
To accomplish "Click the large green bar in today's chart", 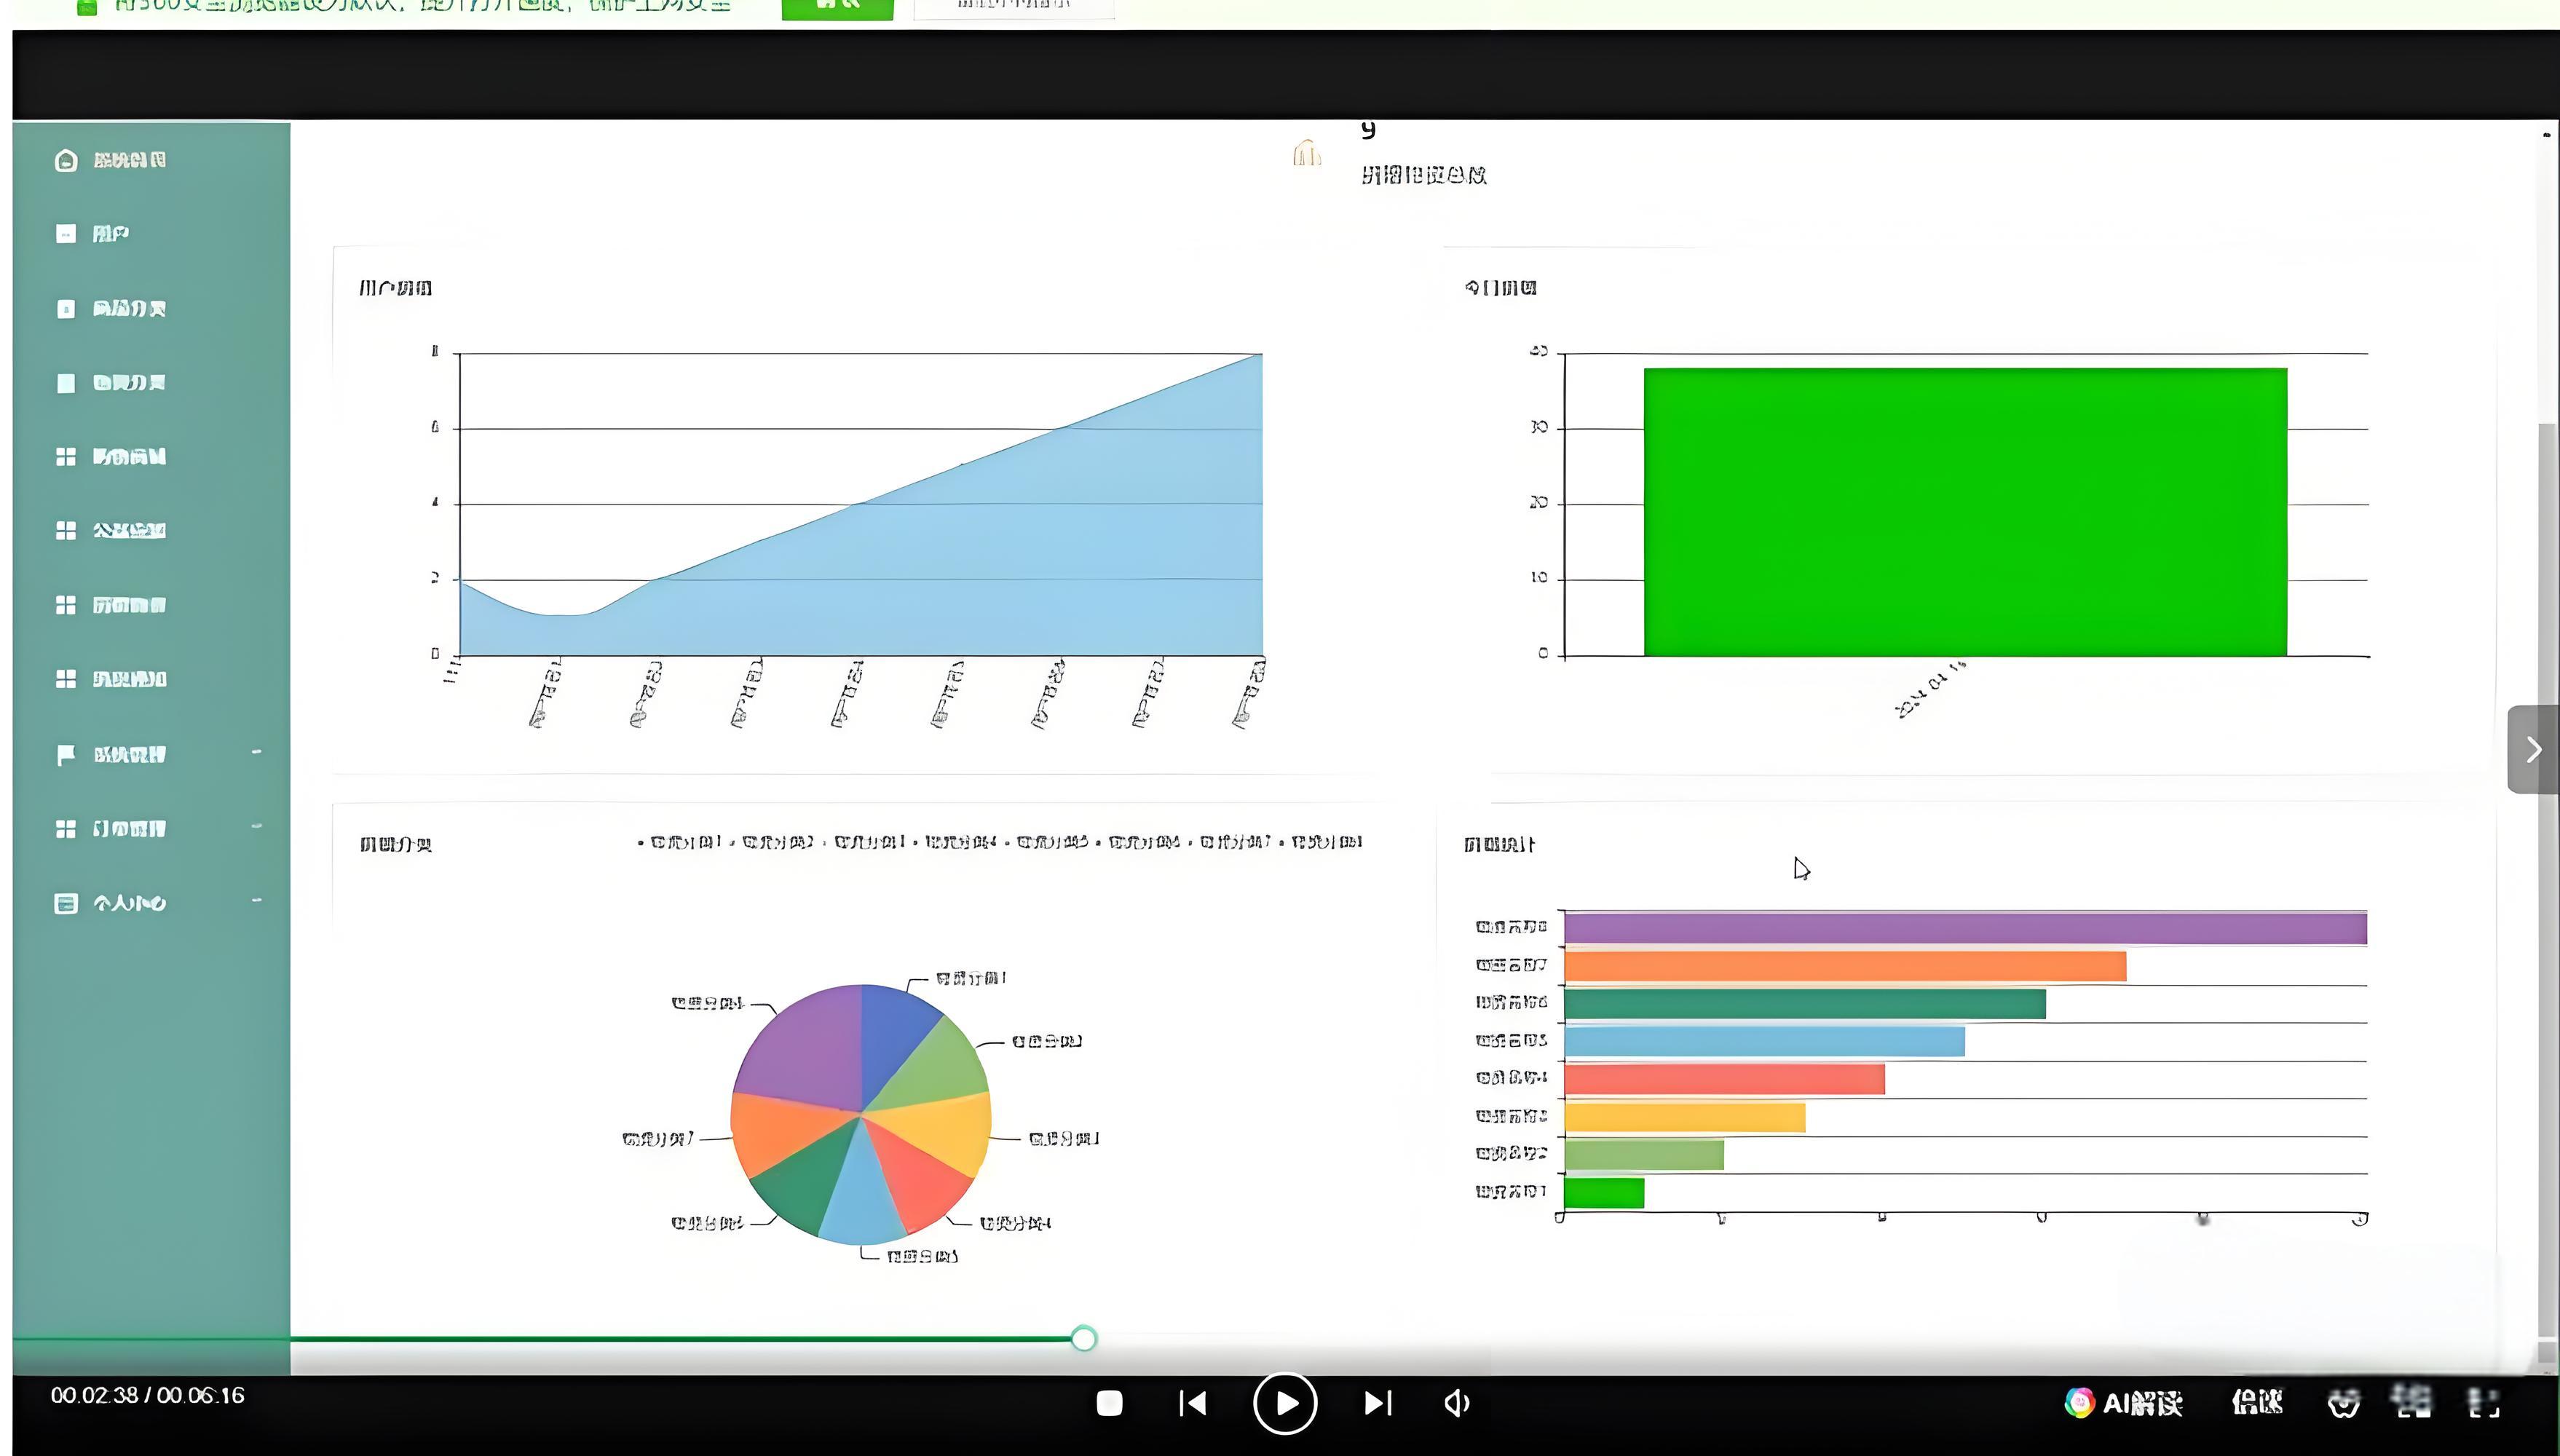I will coord(1965,512).
